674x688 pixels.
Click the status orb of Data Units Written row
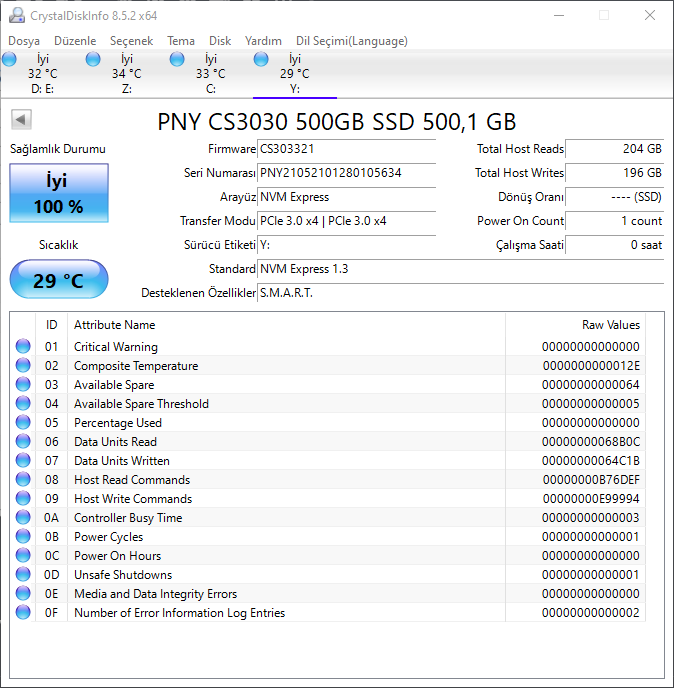point(23,460)
